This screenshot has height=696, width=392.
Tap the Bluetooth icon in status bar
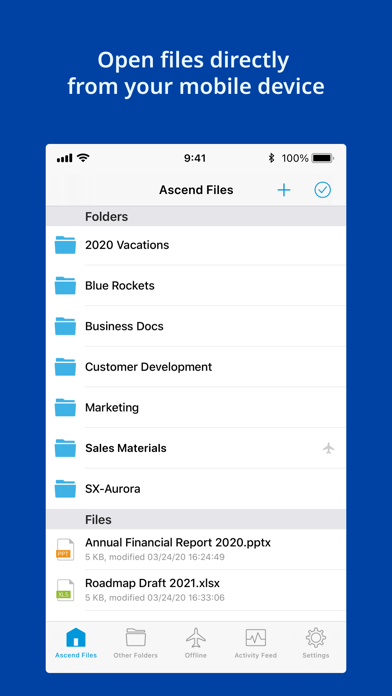[x=271, y=158]
